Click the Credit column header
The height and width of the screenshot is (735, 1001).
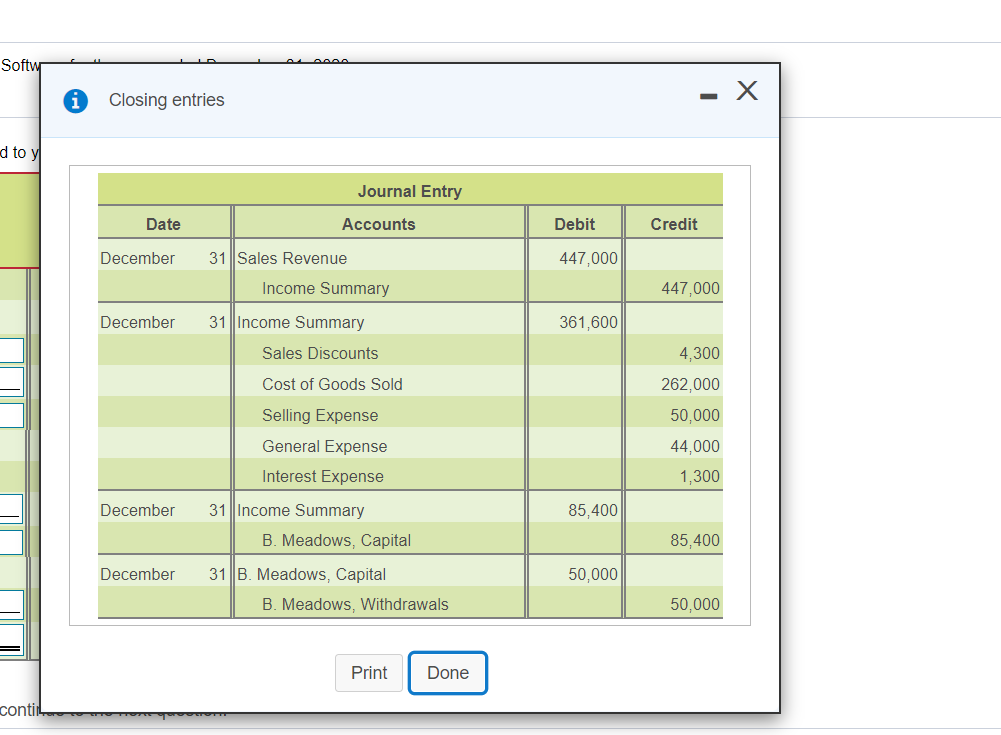[672, 224]
